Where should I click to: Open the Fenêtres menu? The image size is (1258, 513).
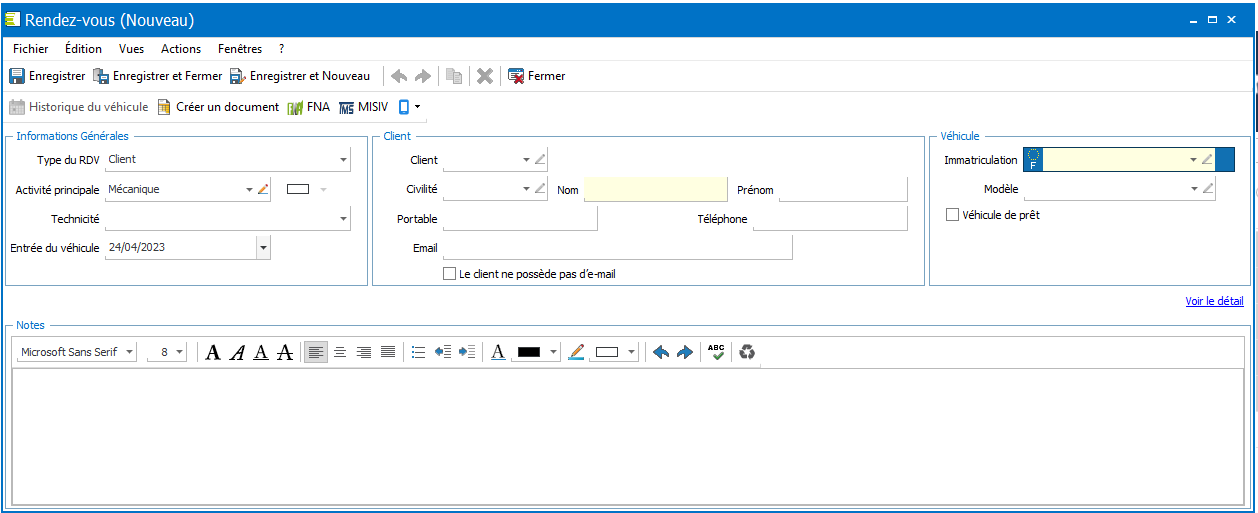(240, 48)
